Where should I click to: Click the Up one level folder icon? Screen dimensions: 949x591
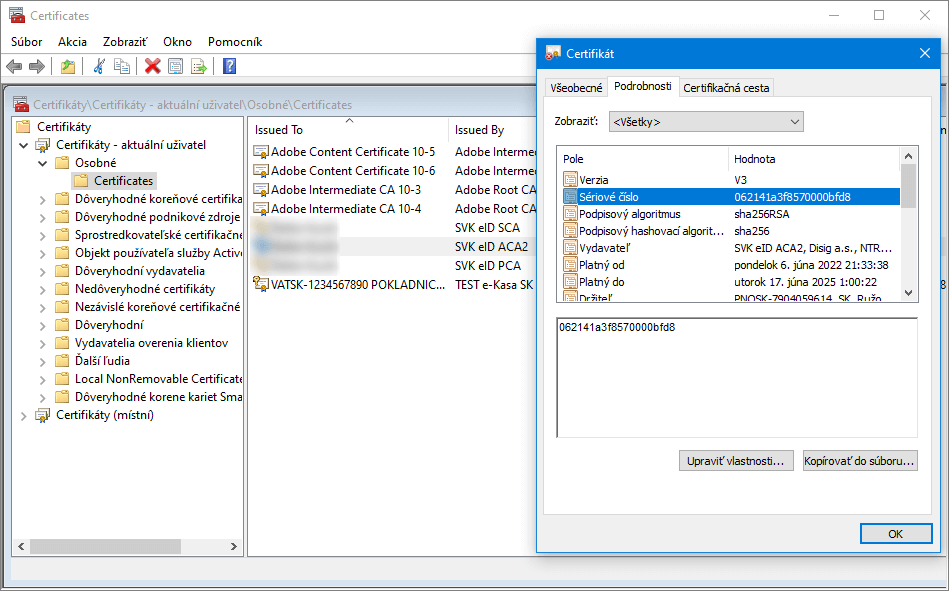click(x=67, y=66)
